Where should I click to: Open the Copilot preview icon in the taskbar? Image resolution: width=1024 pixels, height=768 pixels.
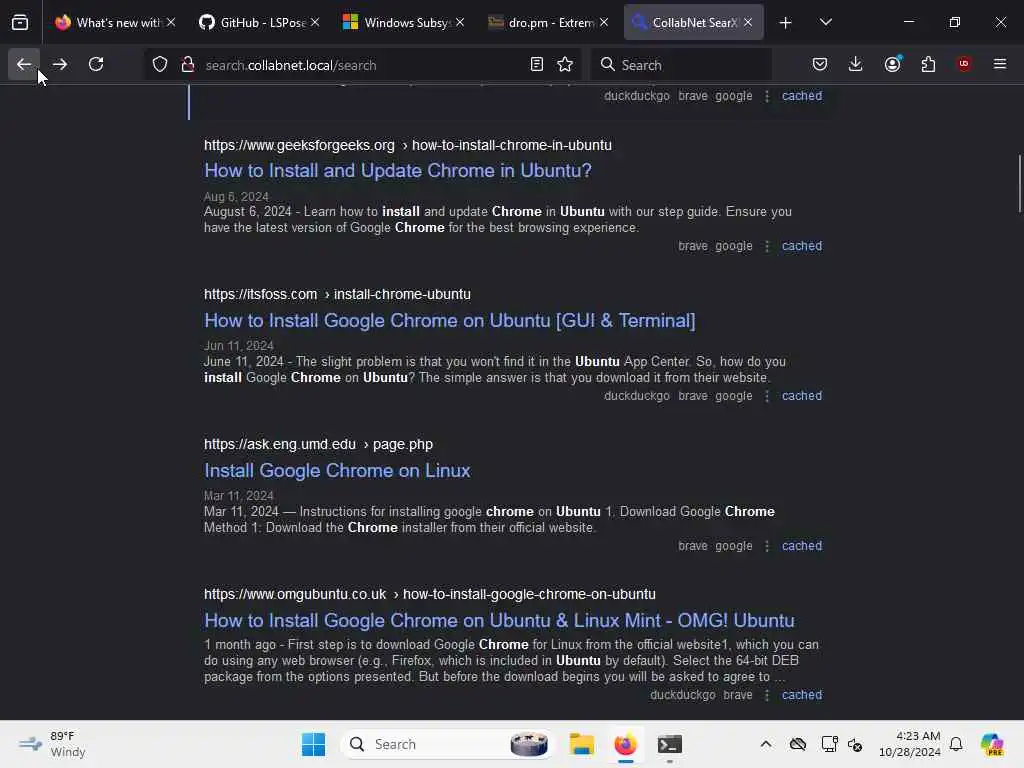(x=992, y=744)
